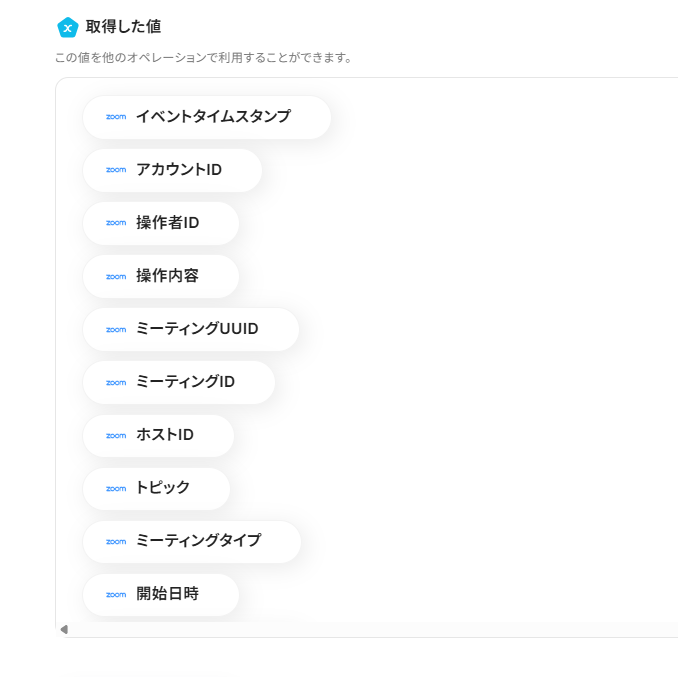Select the イベントタイムスタンプ value label

tap(213, 117)
